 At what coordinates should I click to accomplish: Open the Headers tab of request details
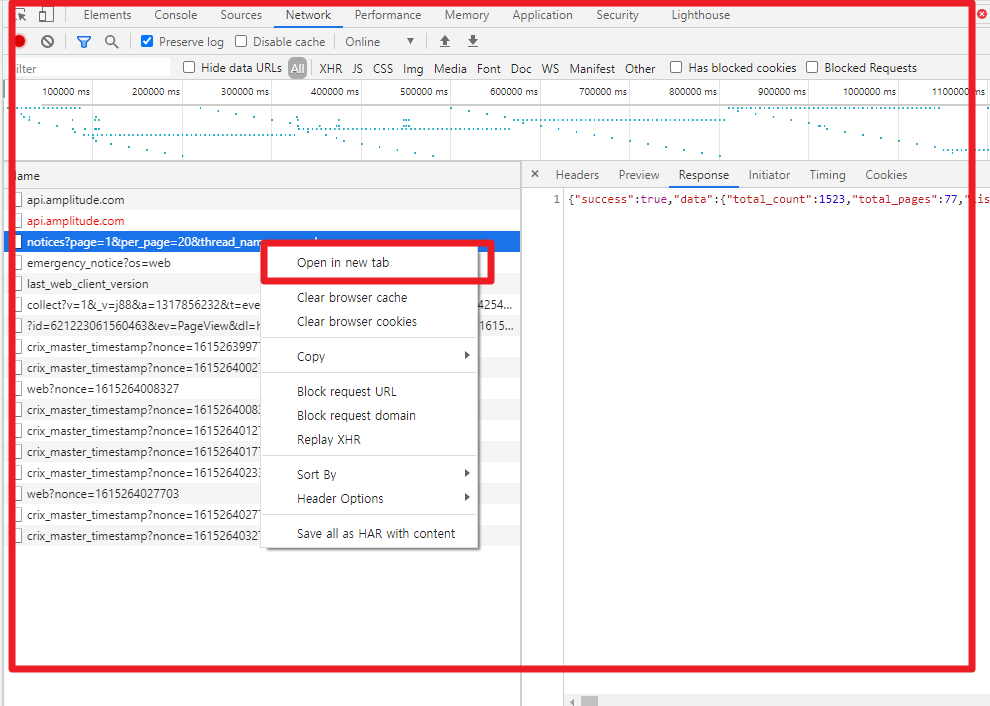point(577,175)
